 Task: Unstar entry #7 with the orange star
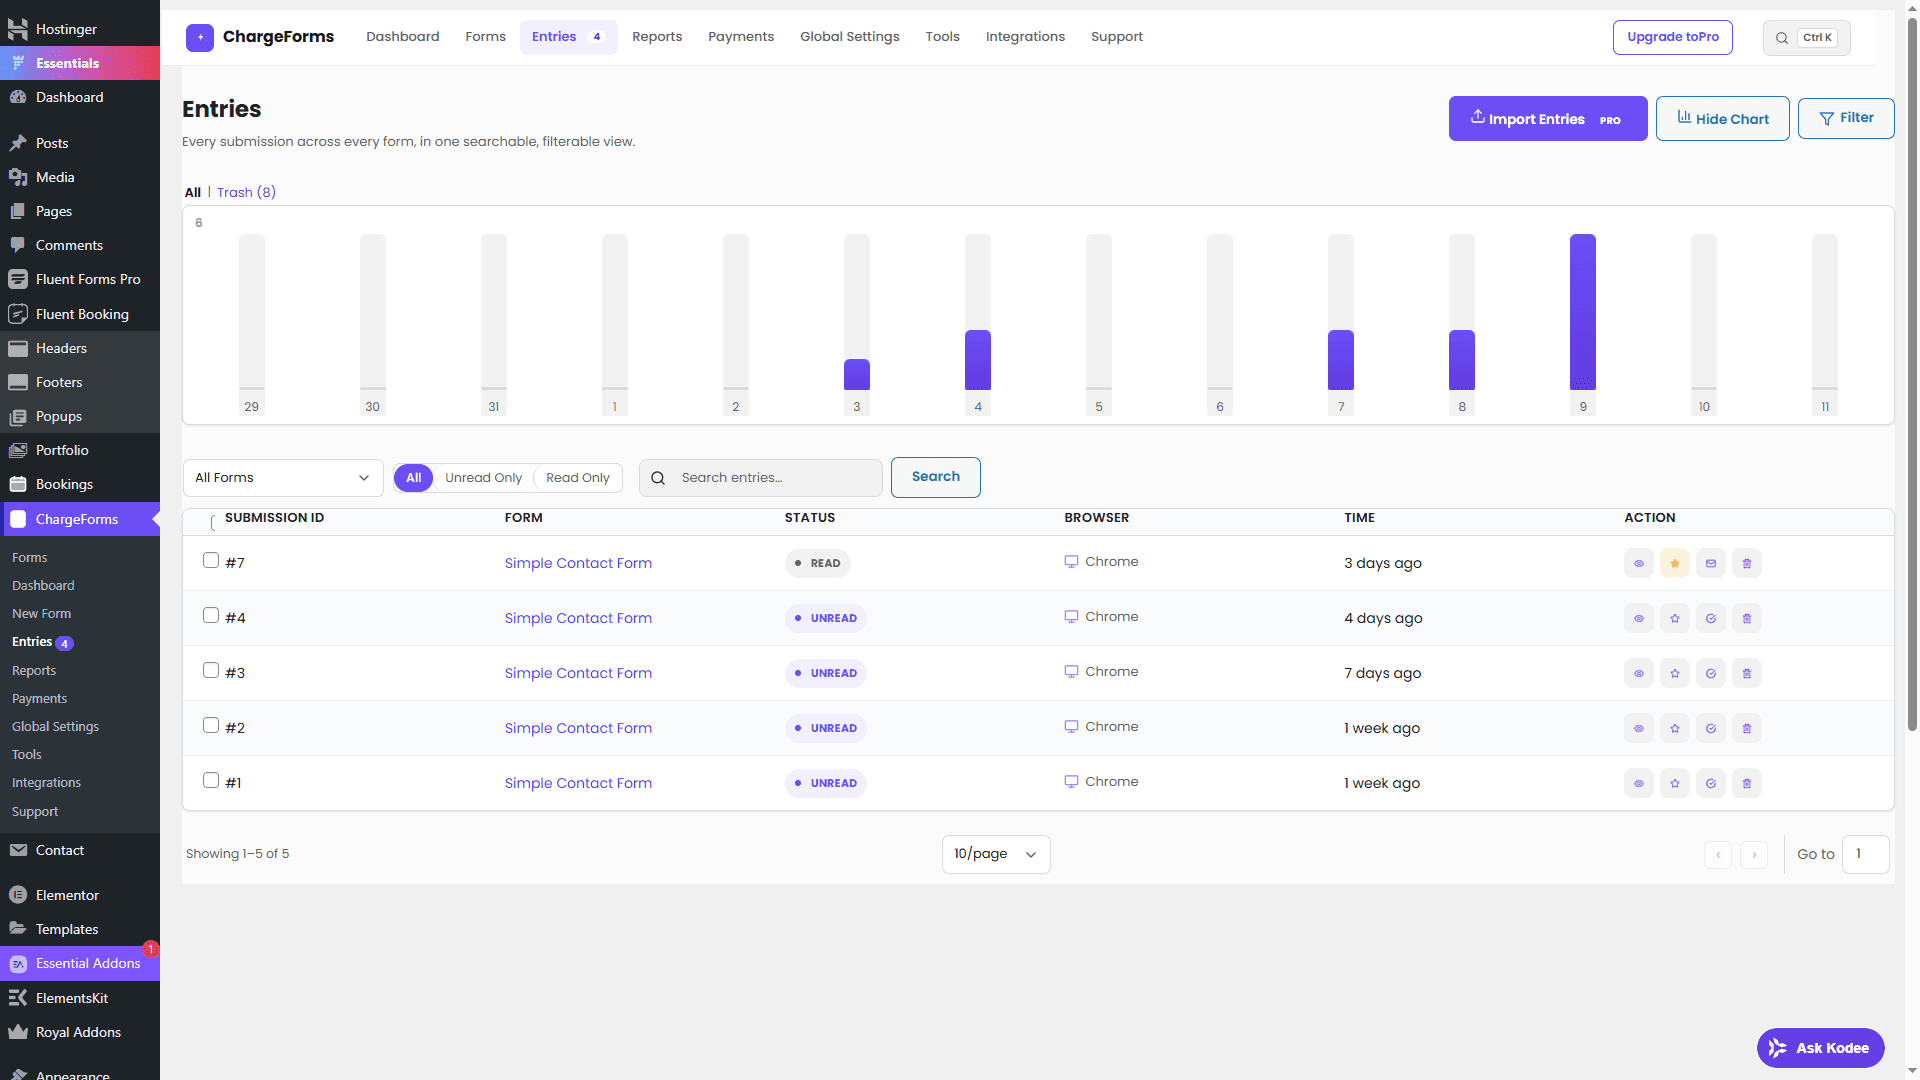[x=1674, y=563]
